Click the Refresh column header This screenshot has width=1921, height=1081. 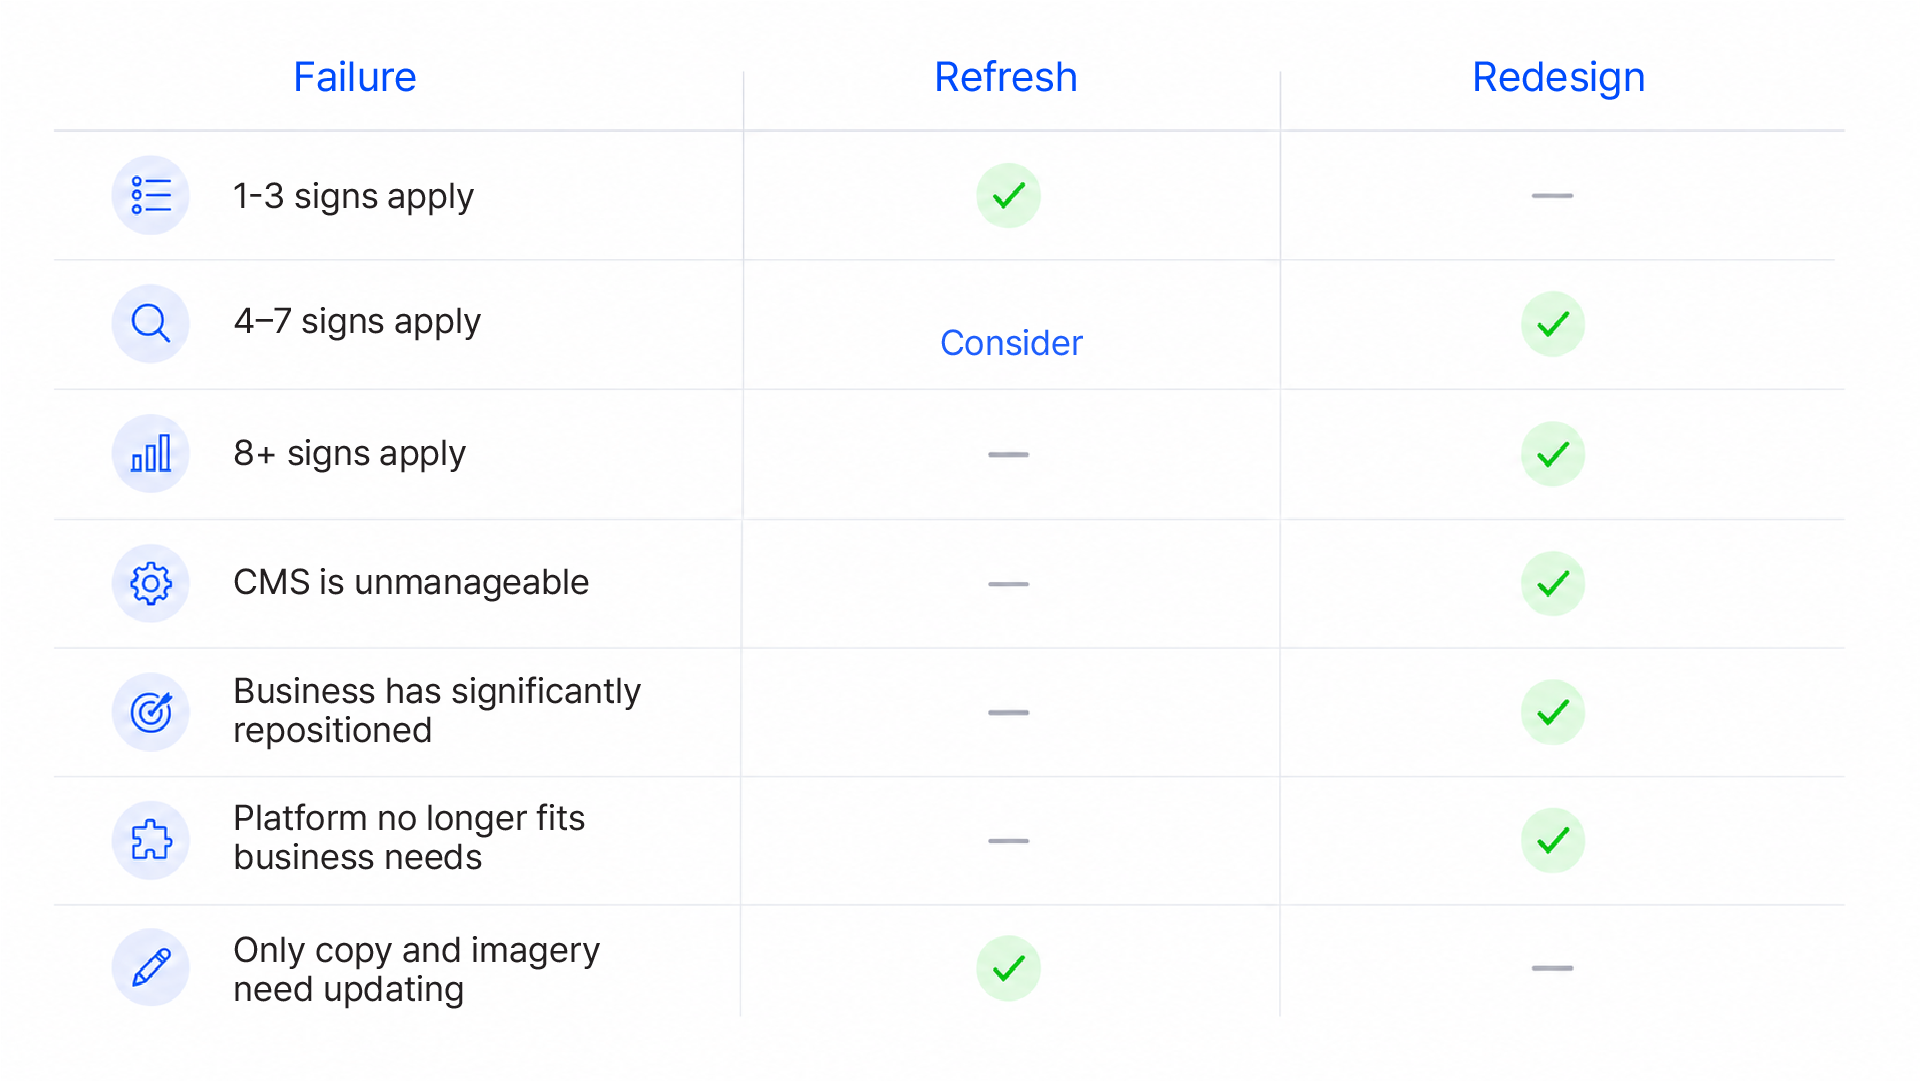click(x=1006, y=77)
